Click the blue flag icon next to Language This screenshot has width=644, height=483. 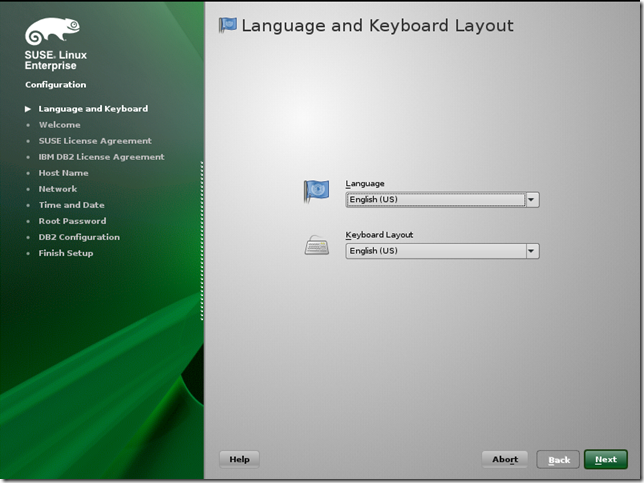click(x=316, y=191)
